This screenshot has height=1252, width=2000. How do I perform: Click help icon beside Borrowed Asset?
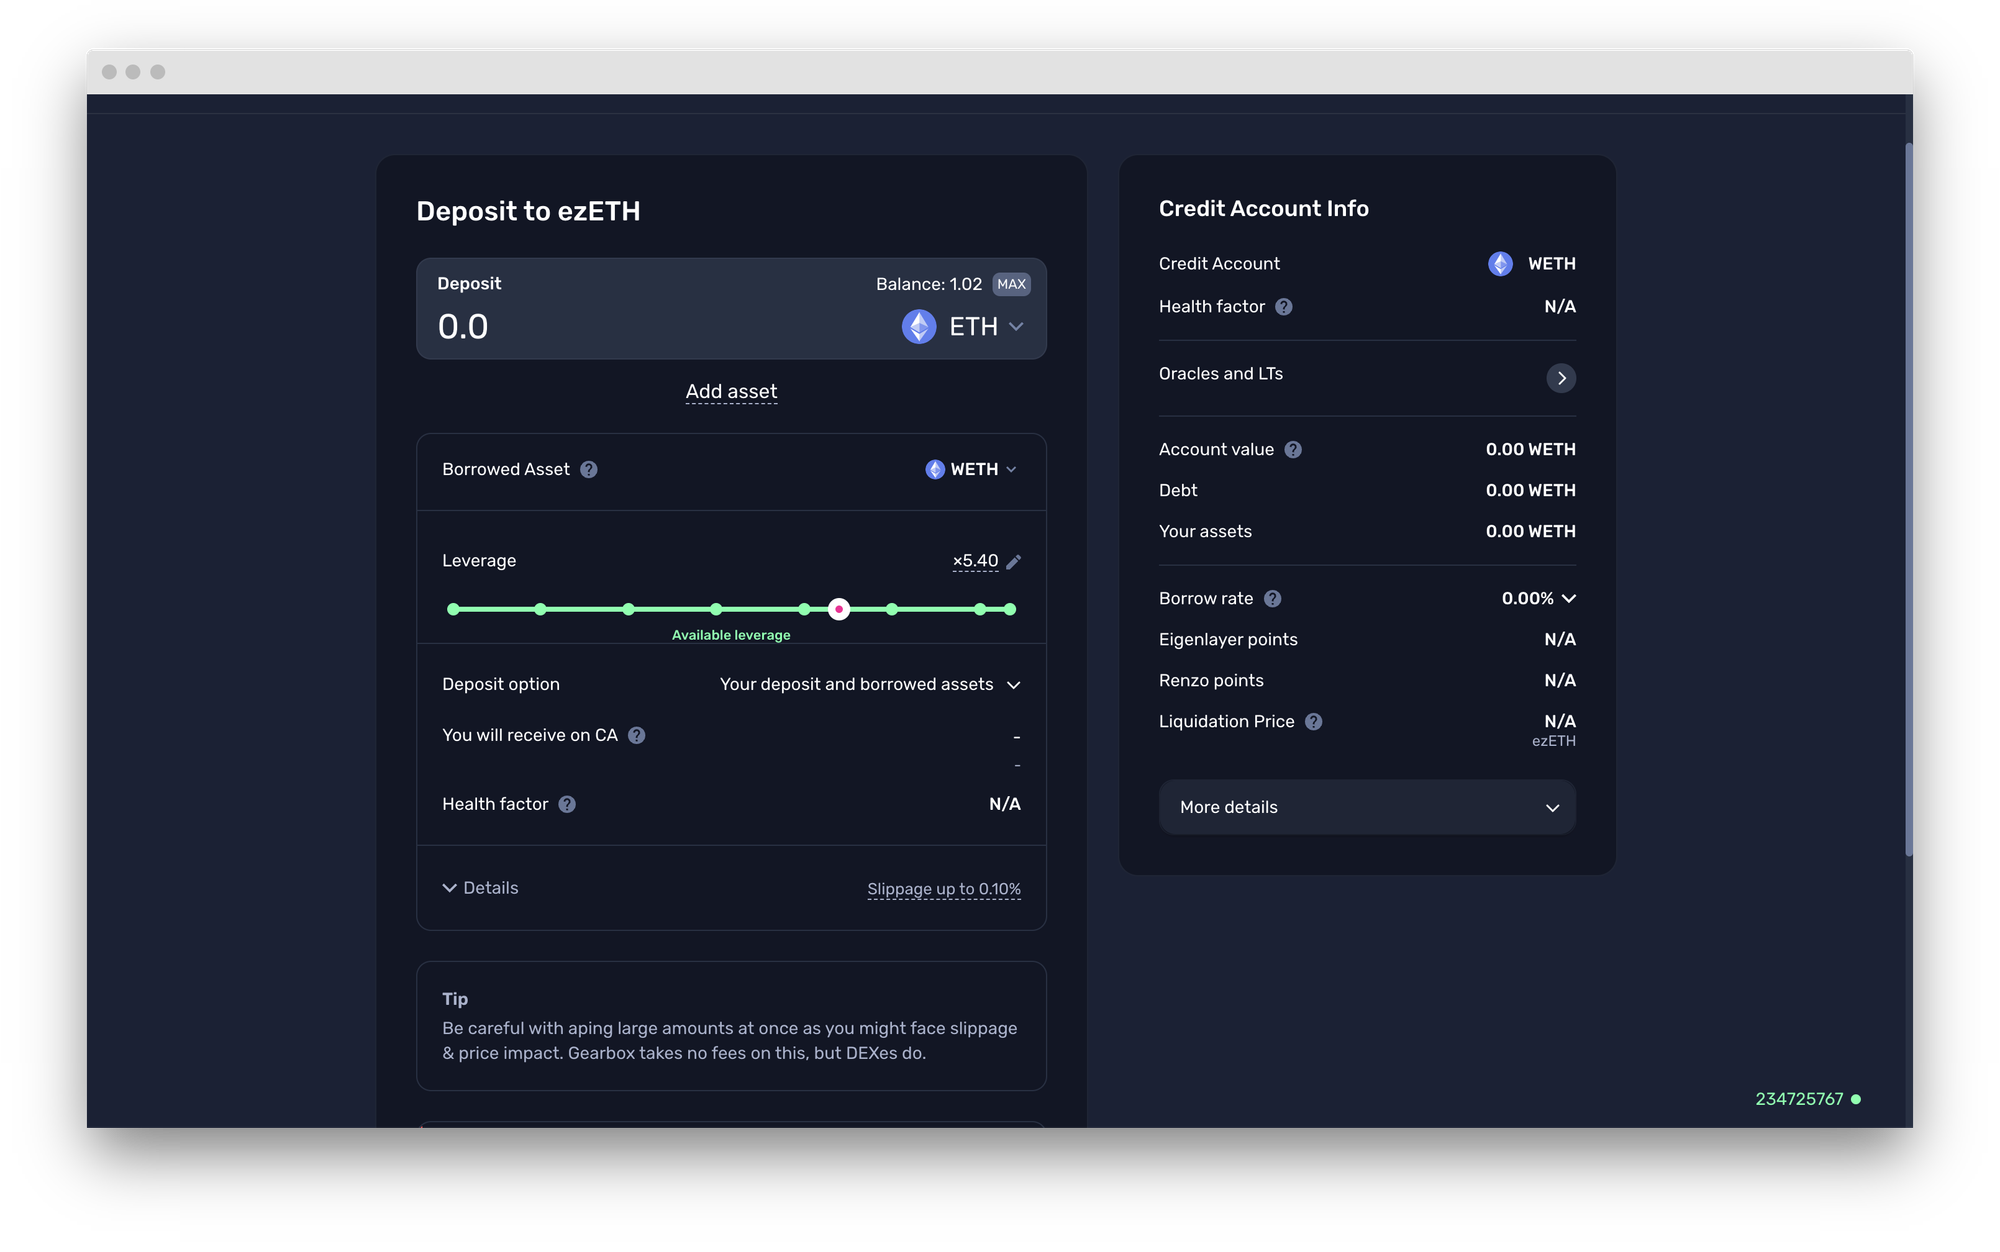pos(589,469)
